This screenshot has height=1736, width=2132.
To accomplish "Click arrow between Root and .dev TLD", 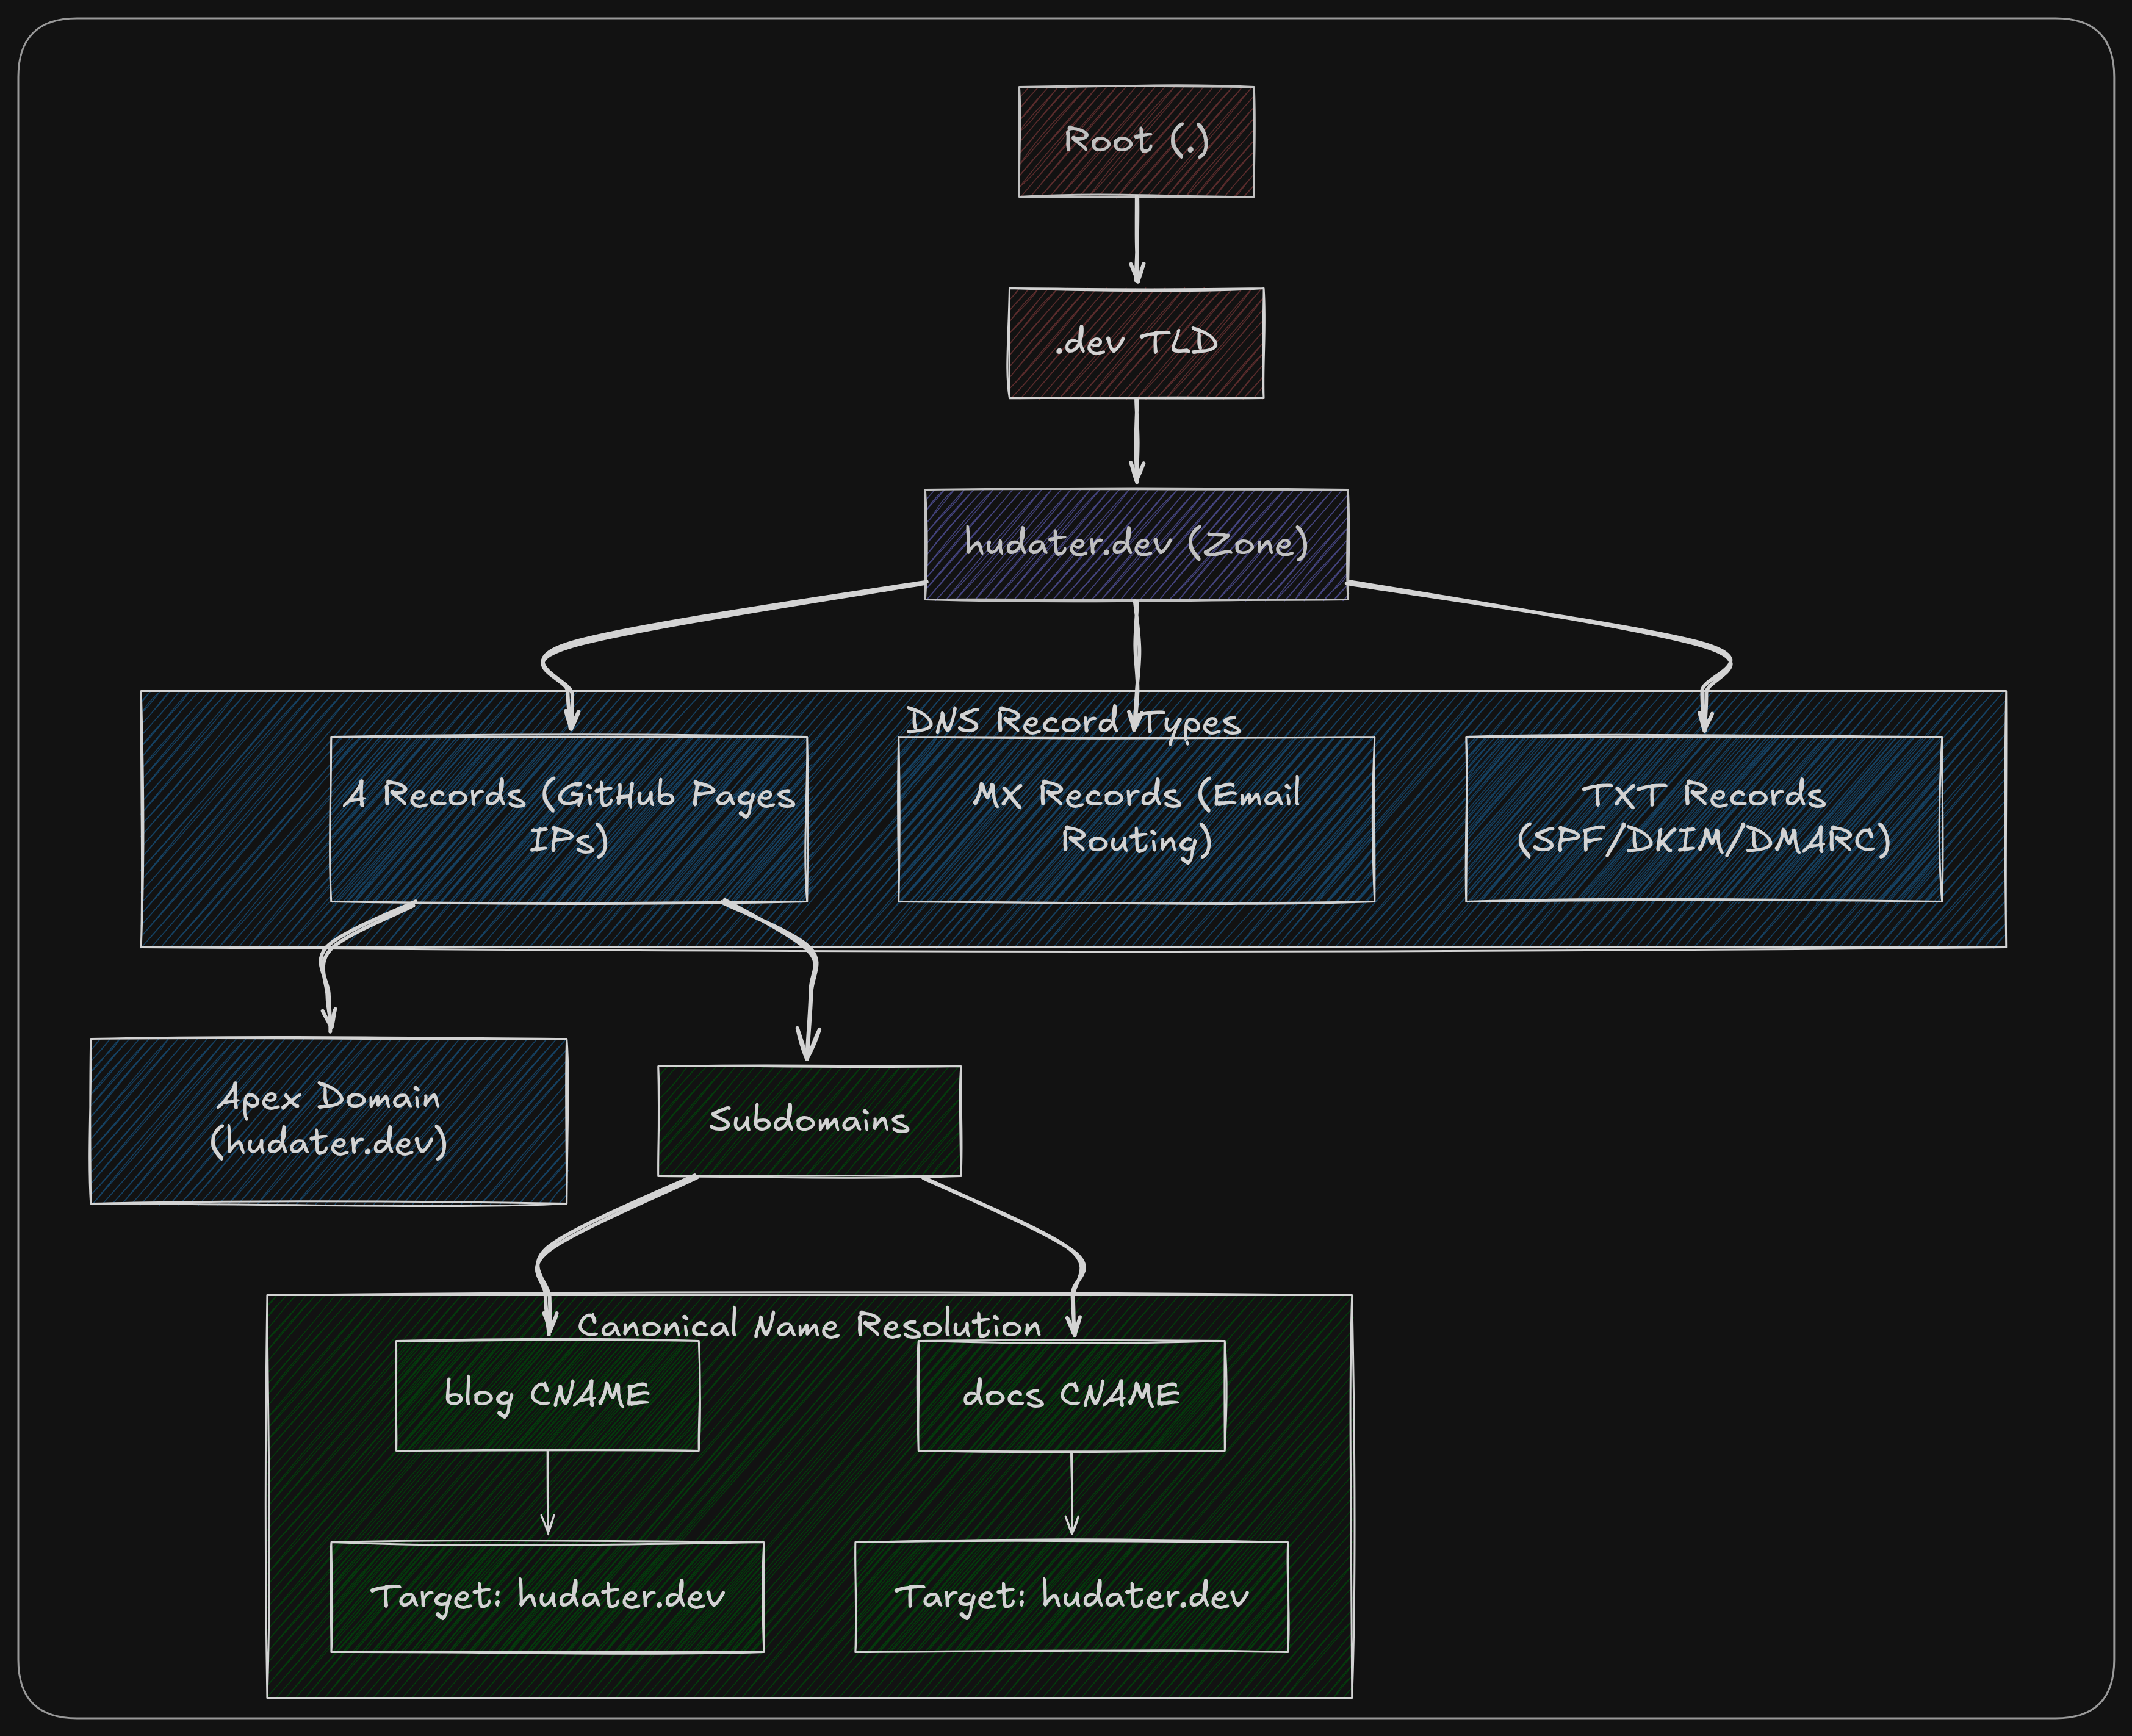I will tap(1137, 240).
